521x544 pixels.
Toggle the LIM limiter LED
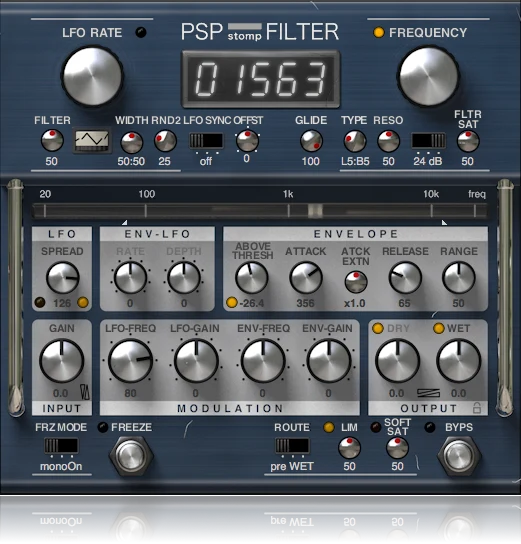328,427
